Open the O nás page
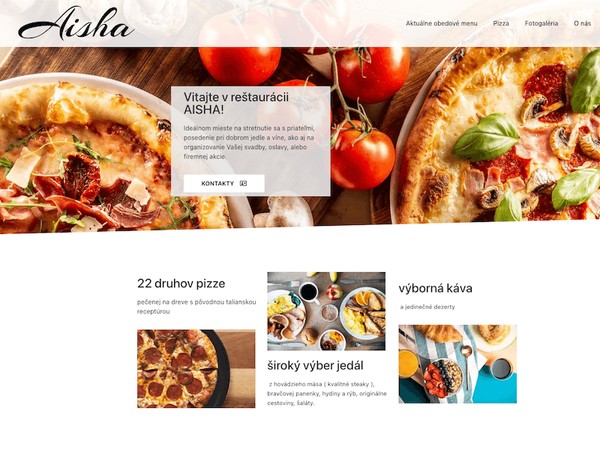This screenshot has height=450, width=600. coord(582,23)
